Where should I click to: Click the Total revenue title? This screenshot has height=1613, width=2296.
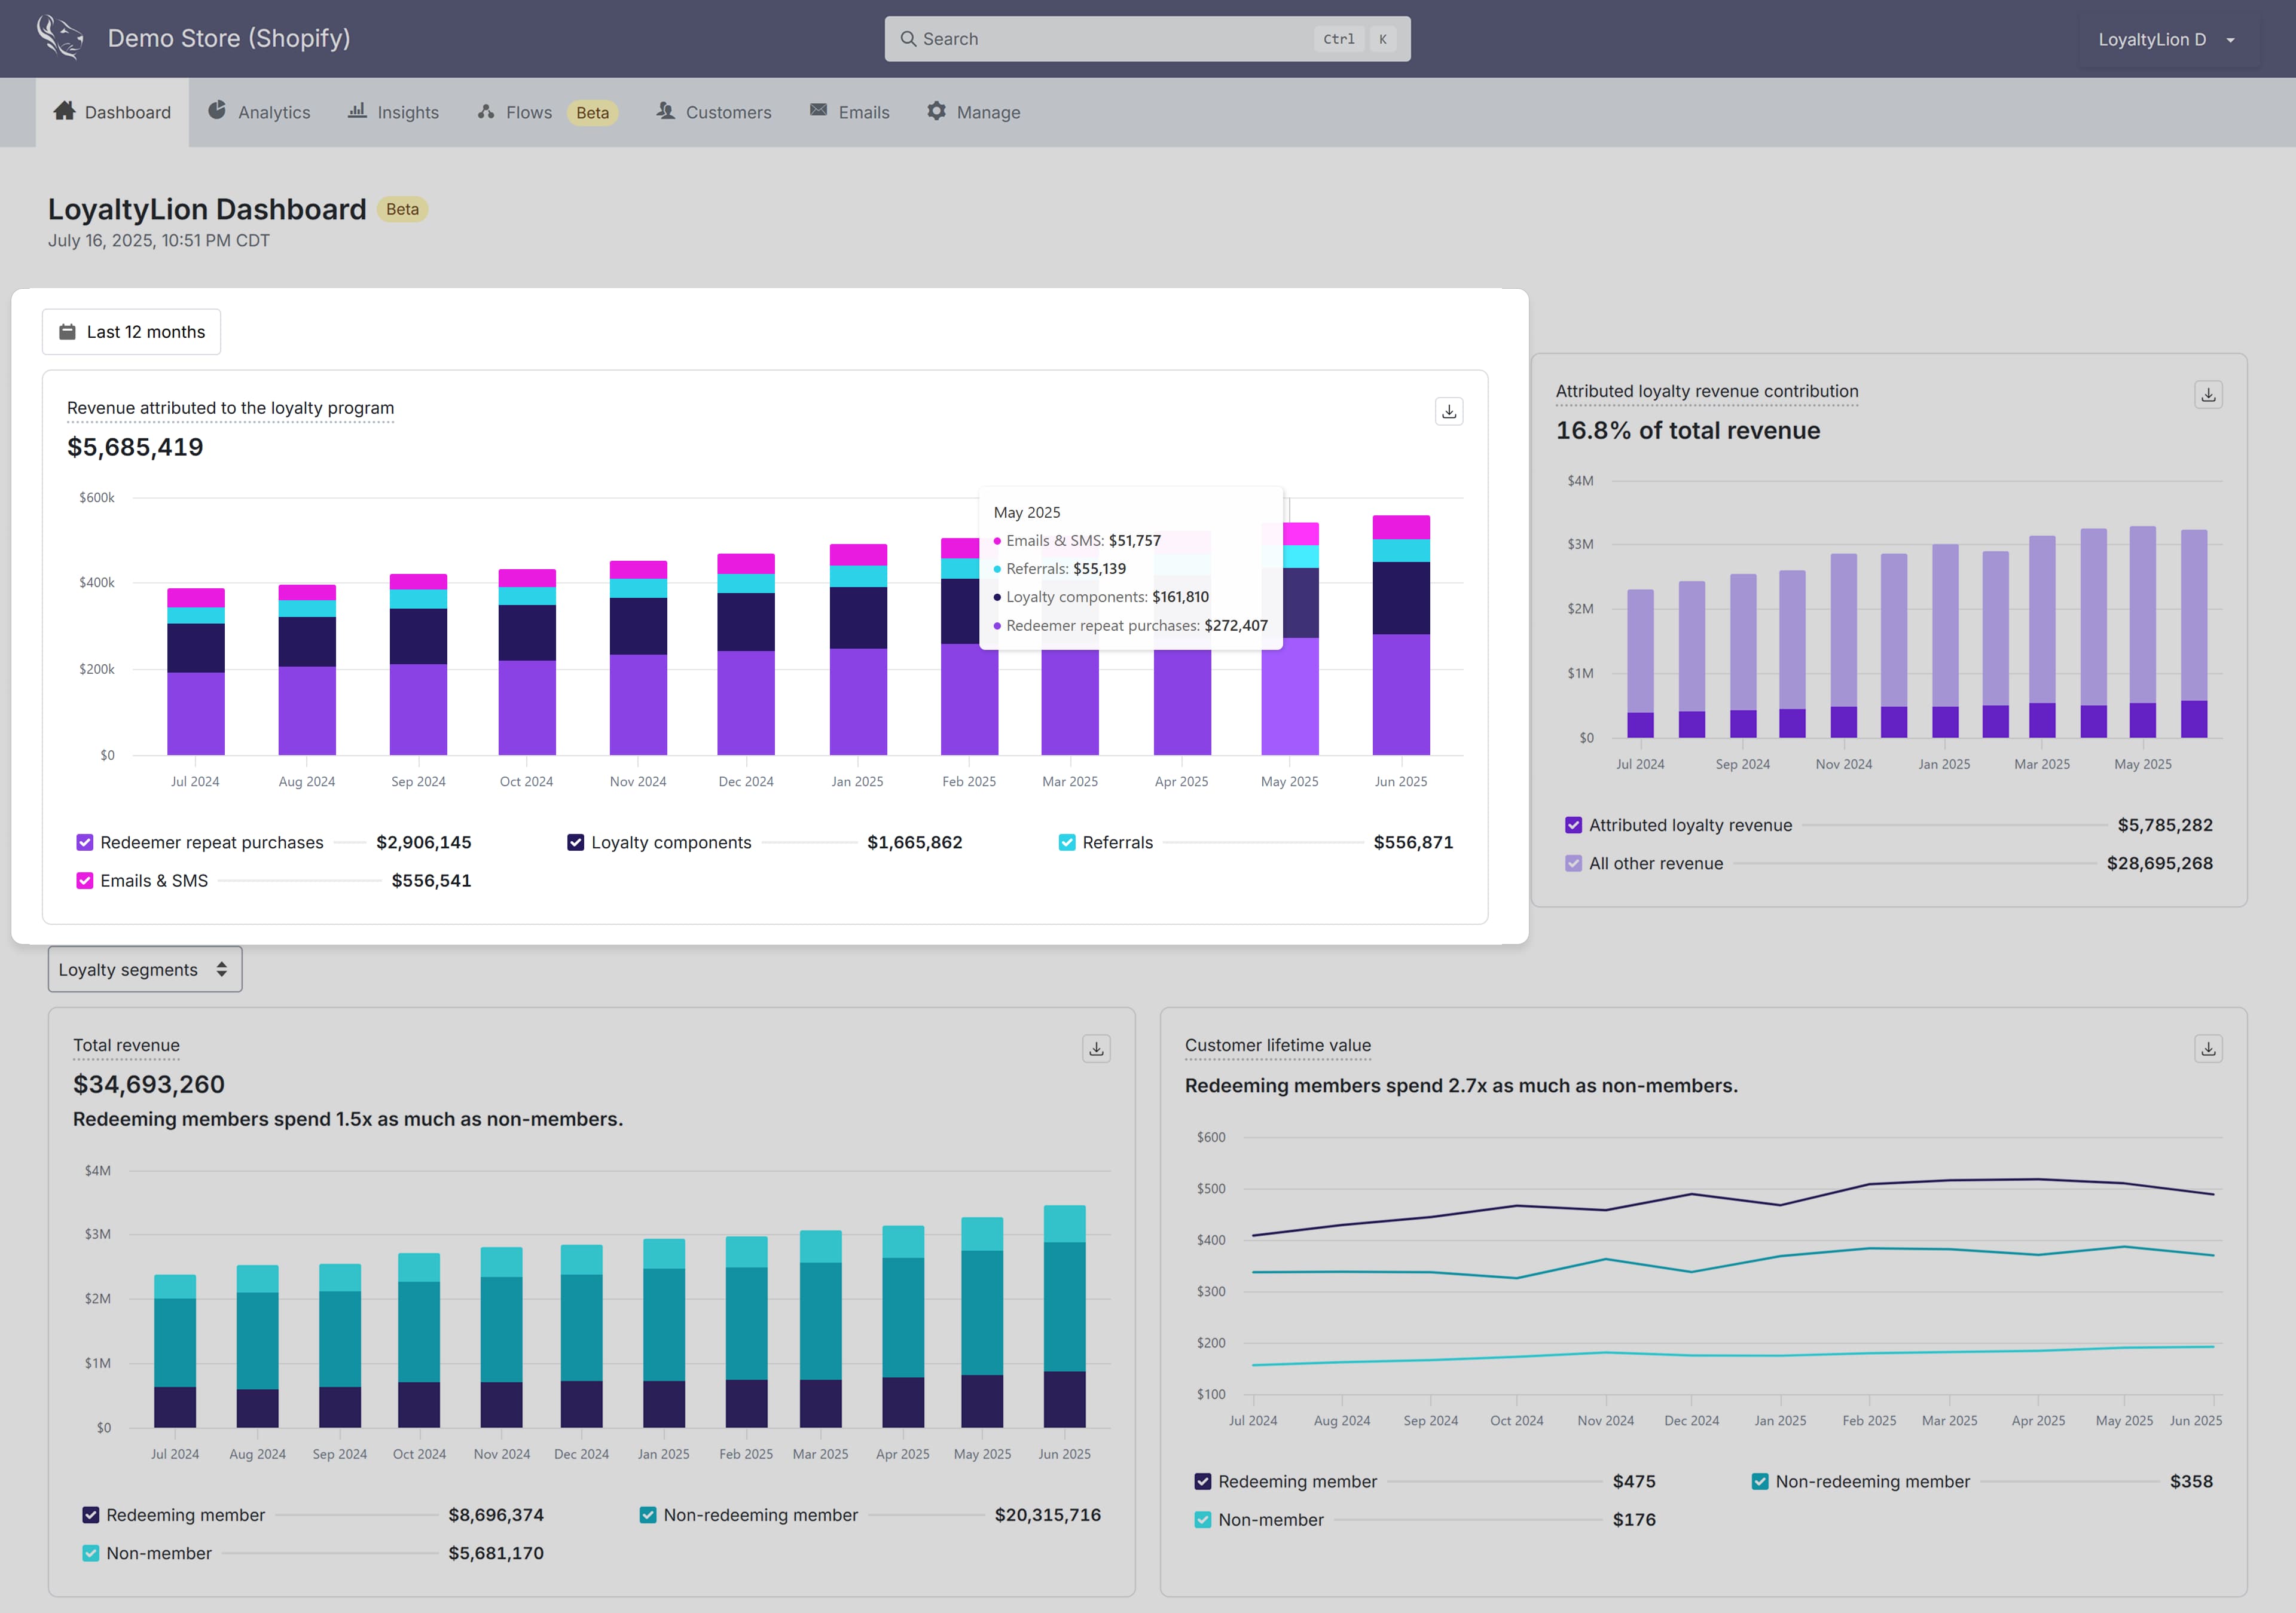pyautogui.click(x=126, y=1045)
